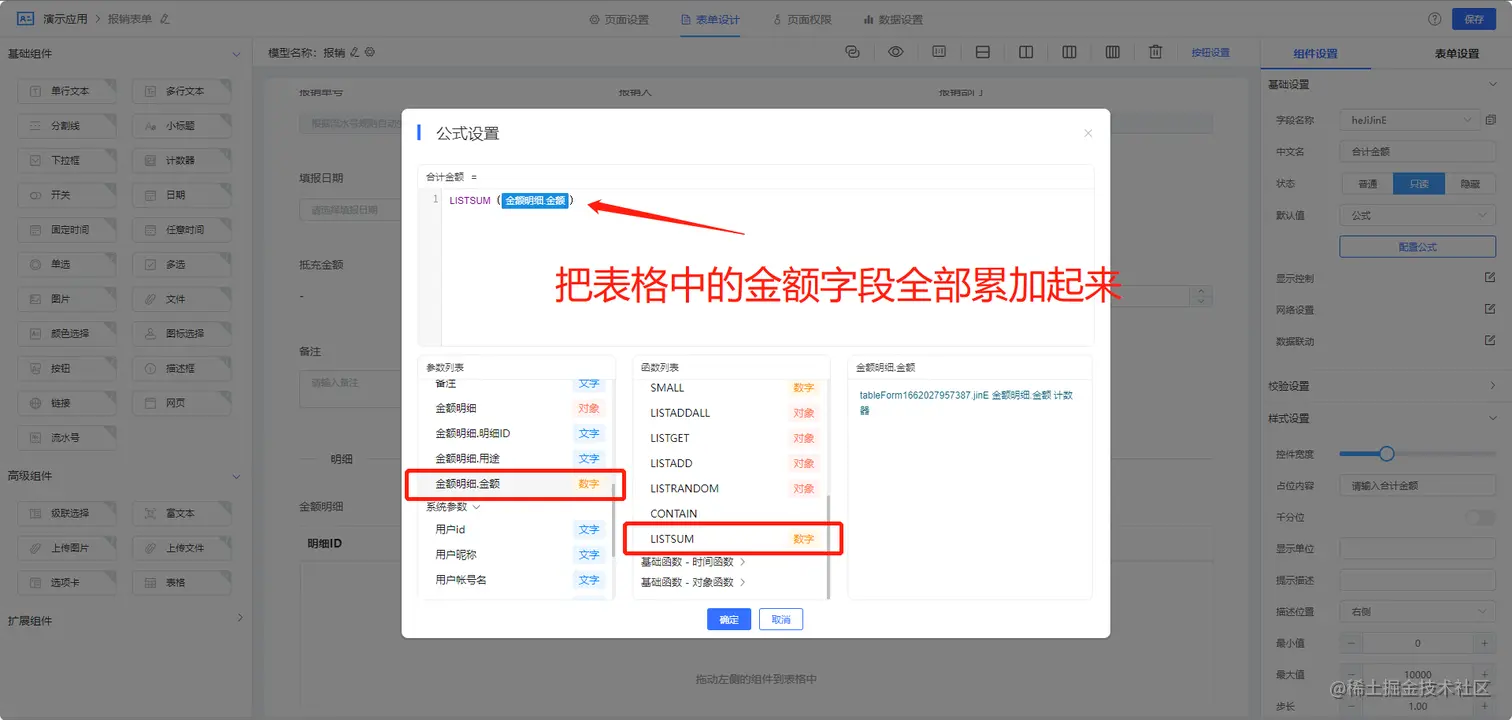1512x720 pixels.
Task: Open the 默认值 公式 dropdown
Action: point(1418,215)
